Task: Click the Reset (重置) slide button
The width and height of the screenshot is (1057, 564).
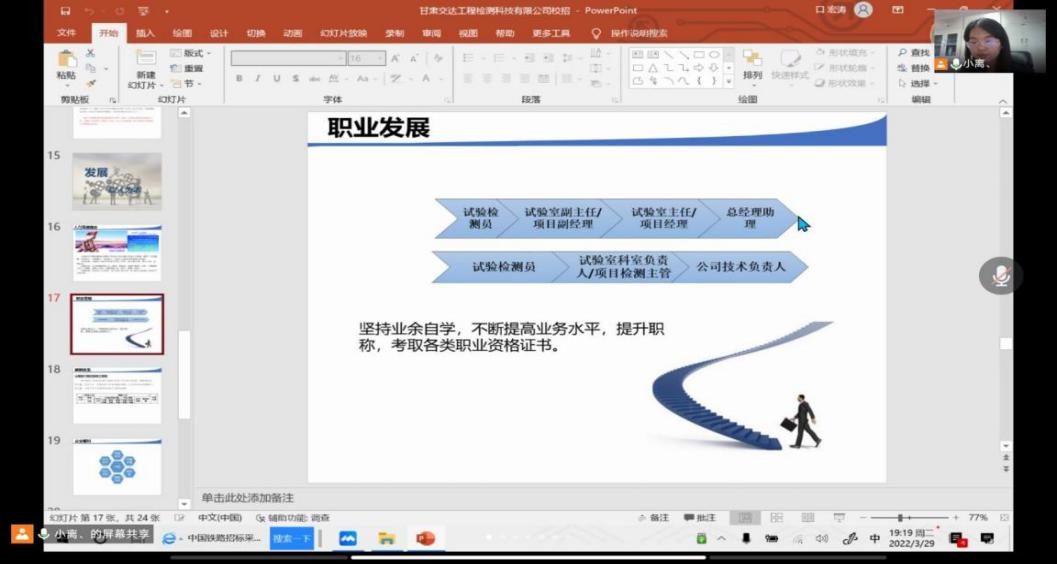Action: (x=187, y=68)
